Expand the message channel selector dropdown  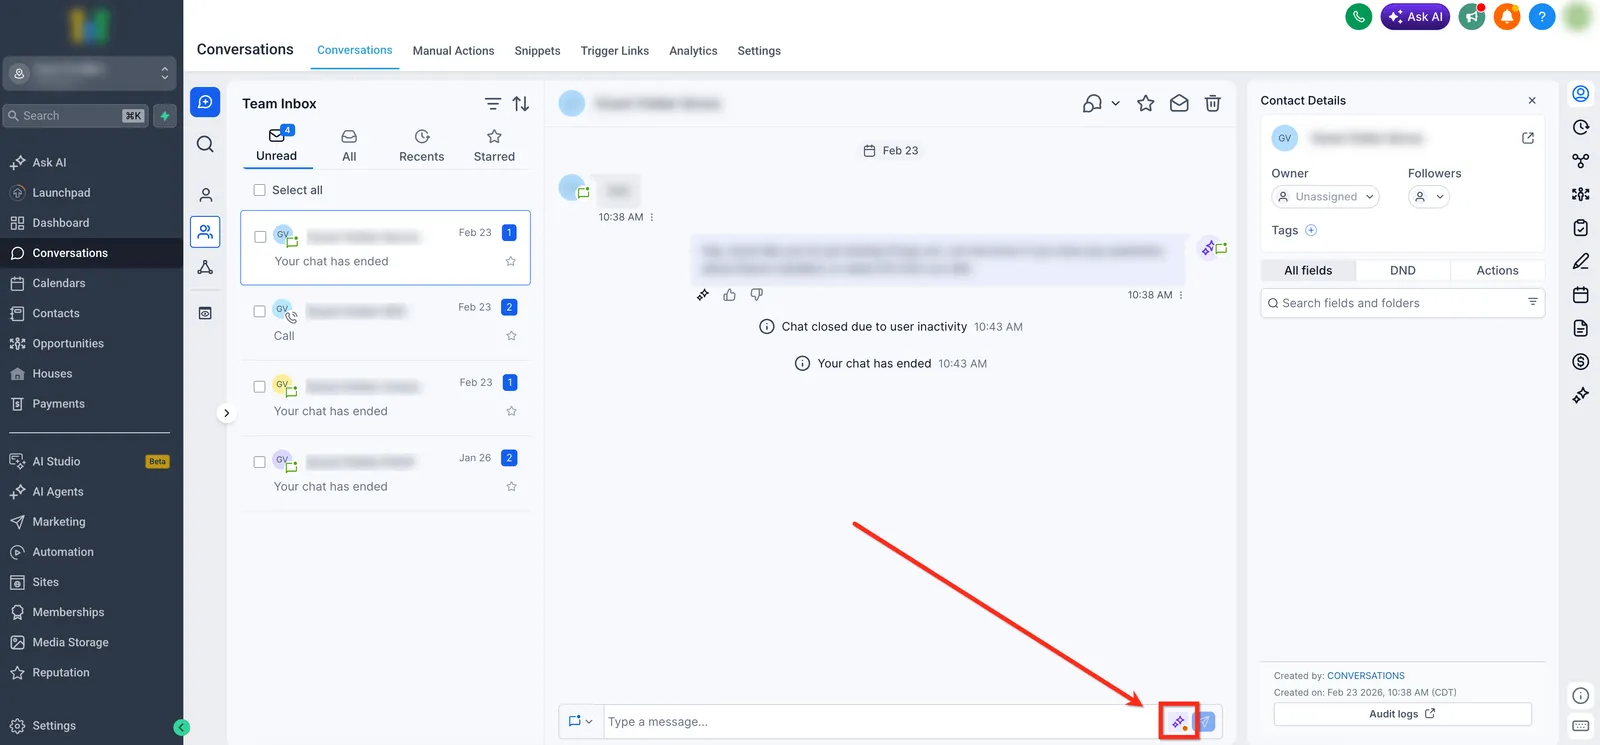click(581, 721)
